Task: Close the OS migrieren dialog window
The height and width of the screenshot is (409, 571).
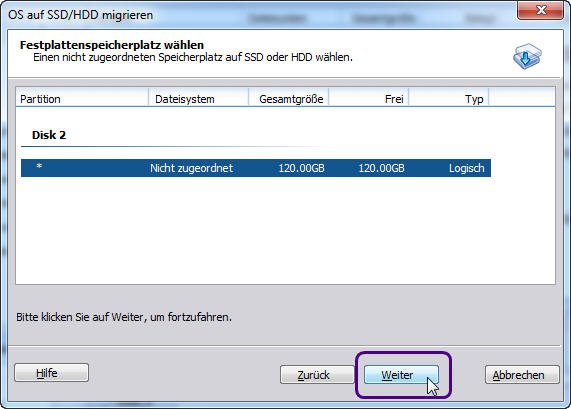Action: pyautogui.click(x=540, y=10)
